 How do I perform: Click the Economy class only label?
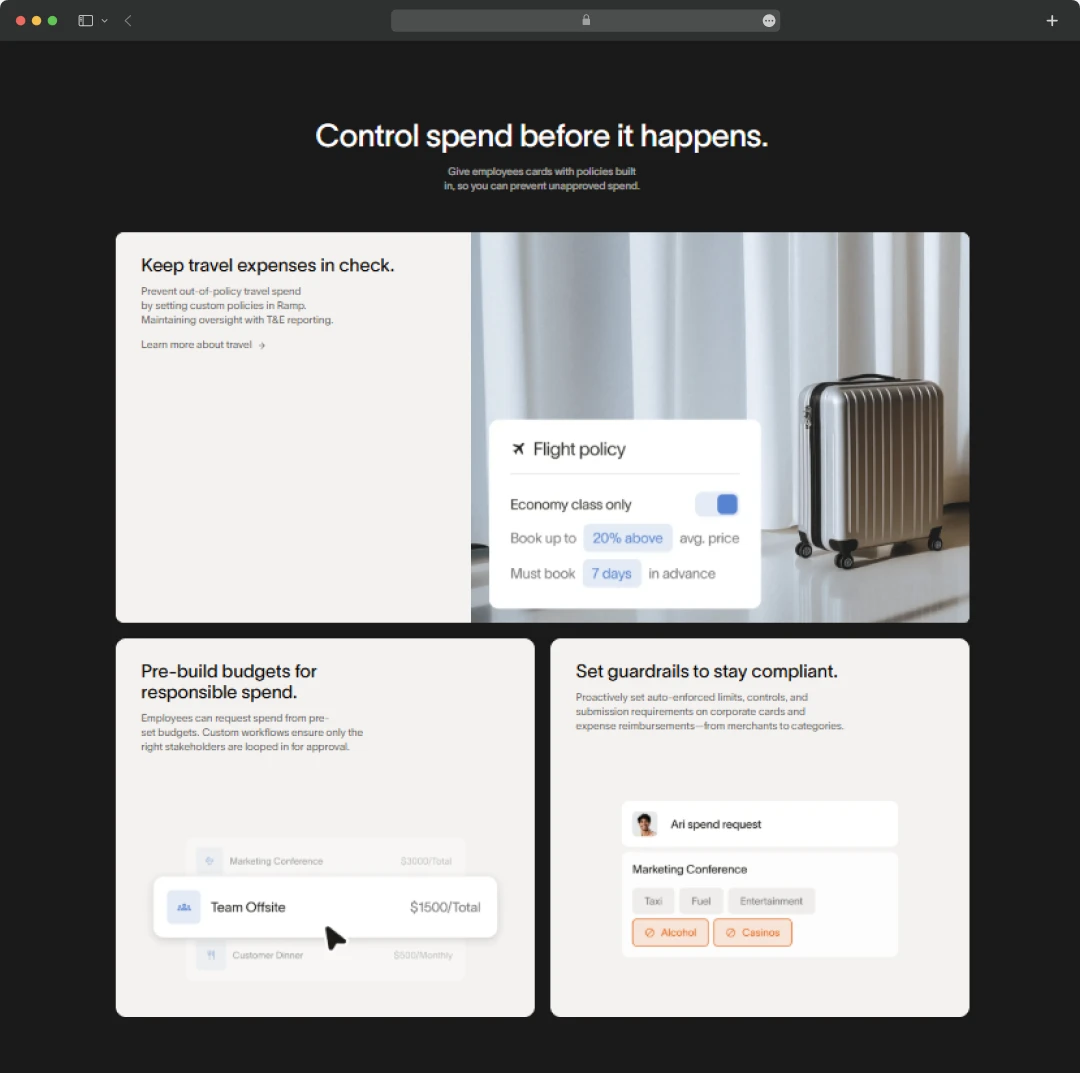click(x=570, y=505)
